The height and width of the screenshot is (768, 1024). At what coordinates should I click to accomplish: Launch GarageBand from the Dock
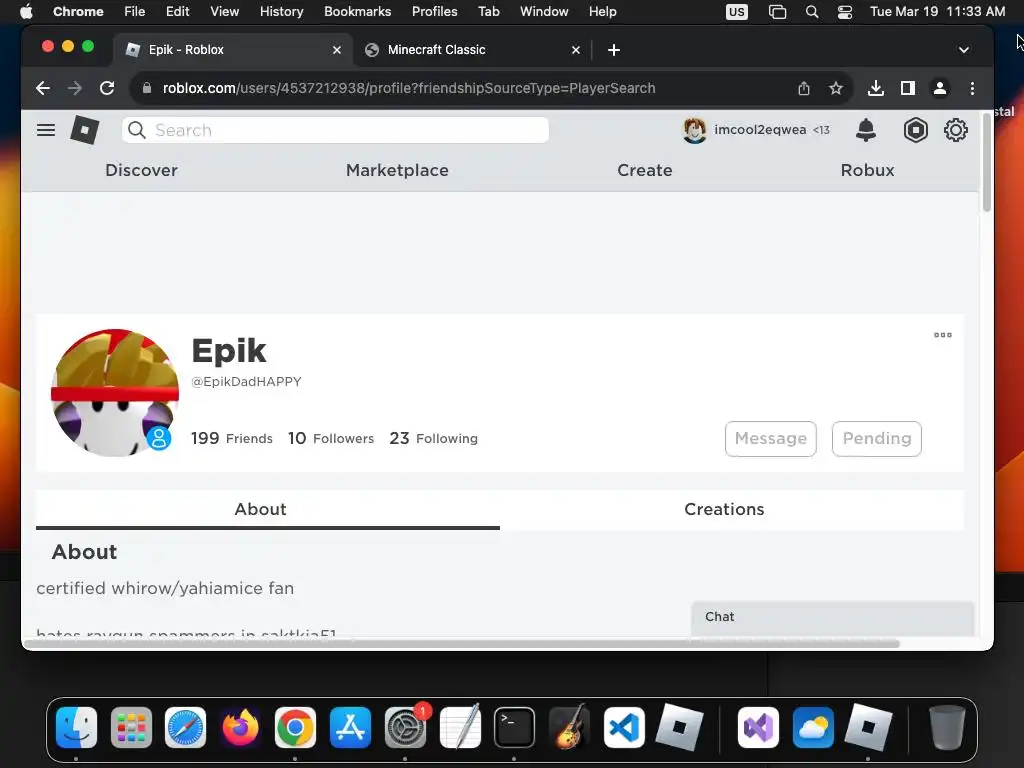click(x=569, y=727)
